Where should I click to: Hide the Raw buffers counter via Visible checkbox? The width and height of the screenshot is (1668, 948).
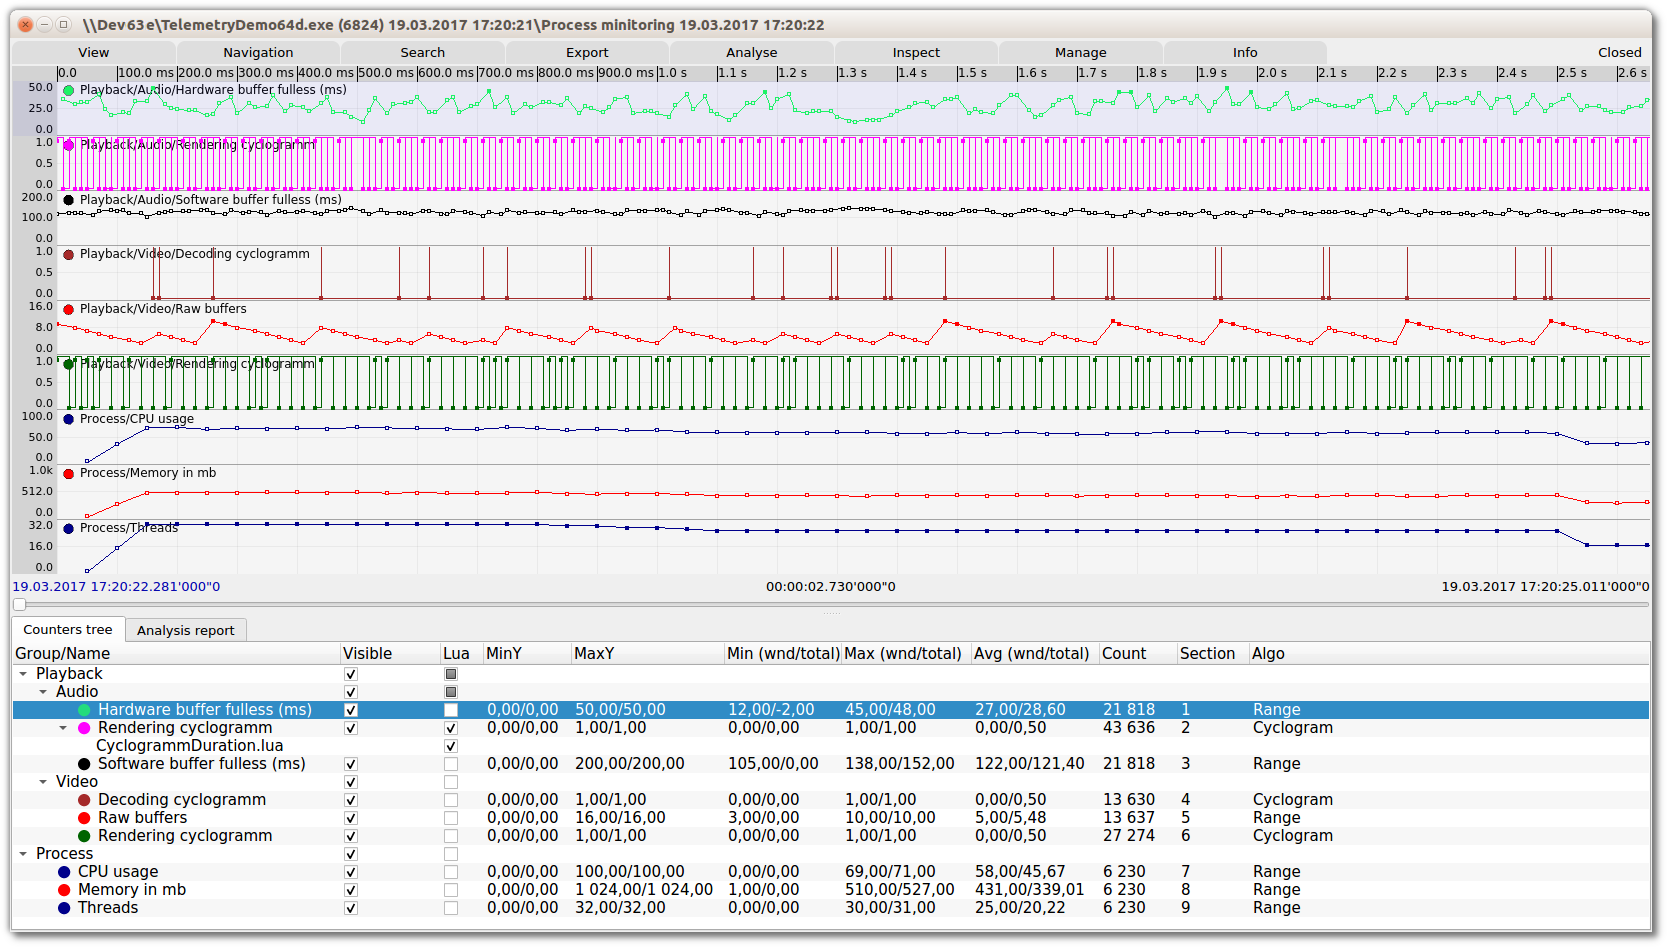[x=351, y=818]
